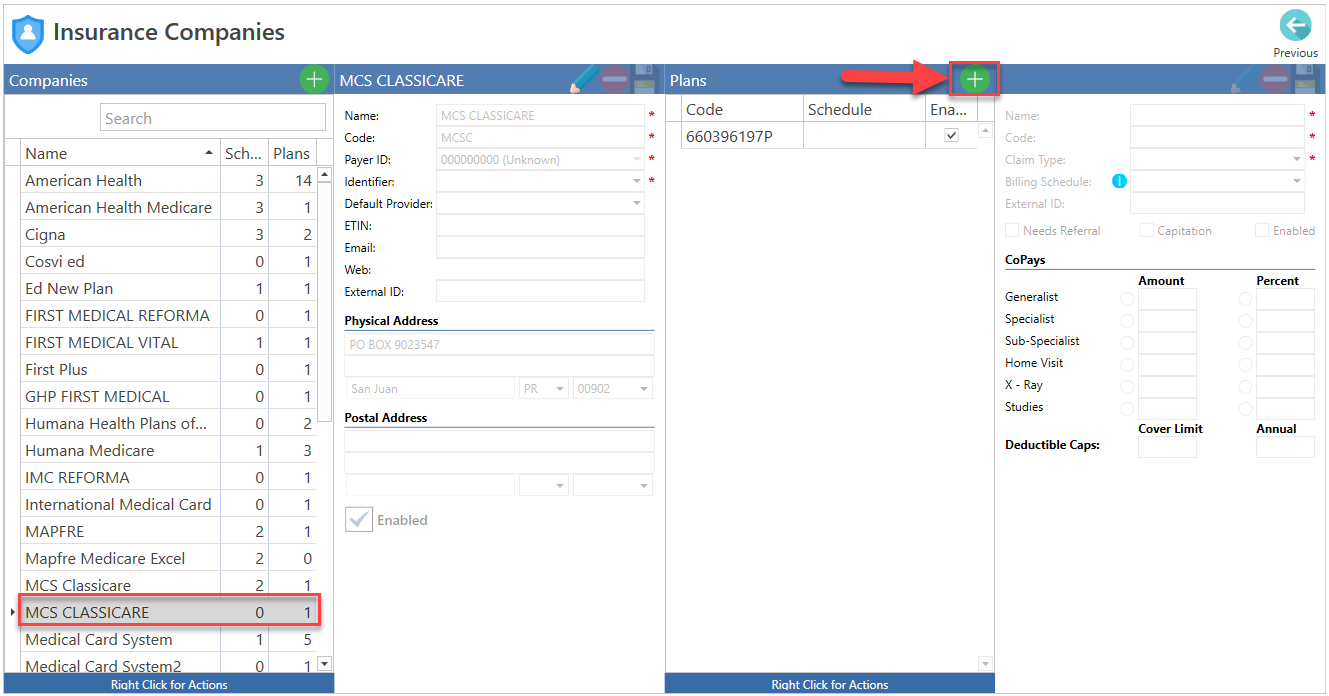Screen dimensions: 1329x696
Task: Click the Deductible Caps Annual field
Action: [1285, 446]
